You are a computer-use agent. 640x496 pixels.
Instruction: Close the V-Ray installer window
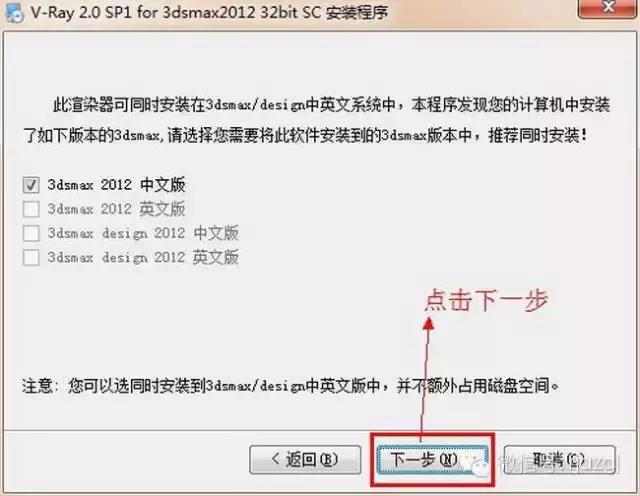point(608,7)
